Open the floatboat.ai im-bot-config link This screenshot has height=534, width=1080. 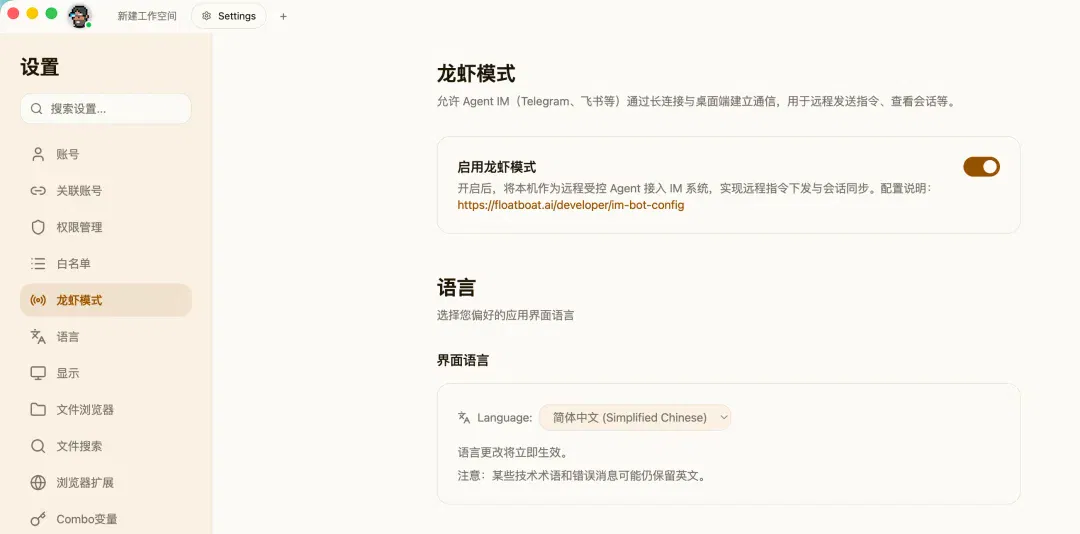click(570, 205)
